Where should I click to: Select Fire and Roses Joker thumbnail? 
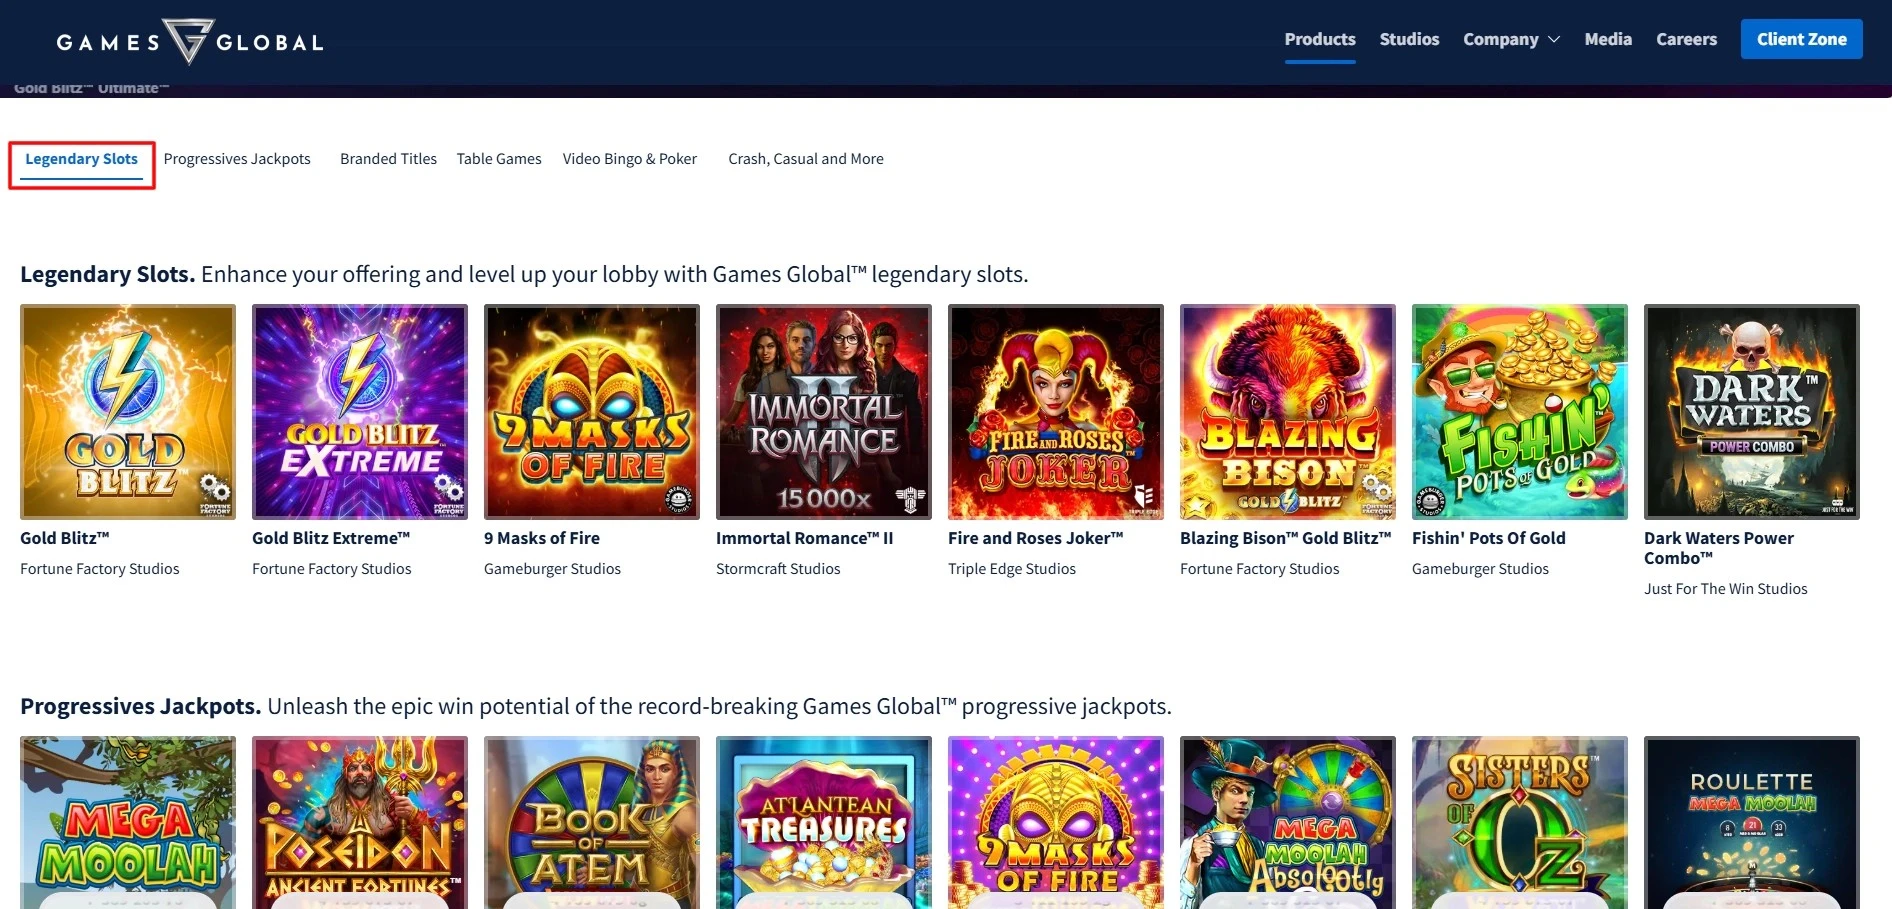[x=1056, y=412]
